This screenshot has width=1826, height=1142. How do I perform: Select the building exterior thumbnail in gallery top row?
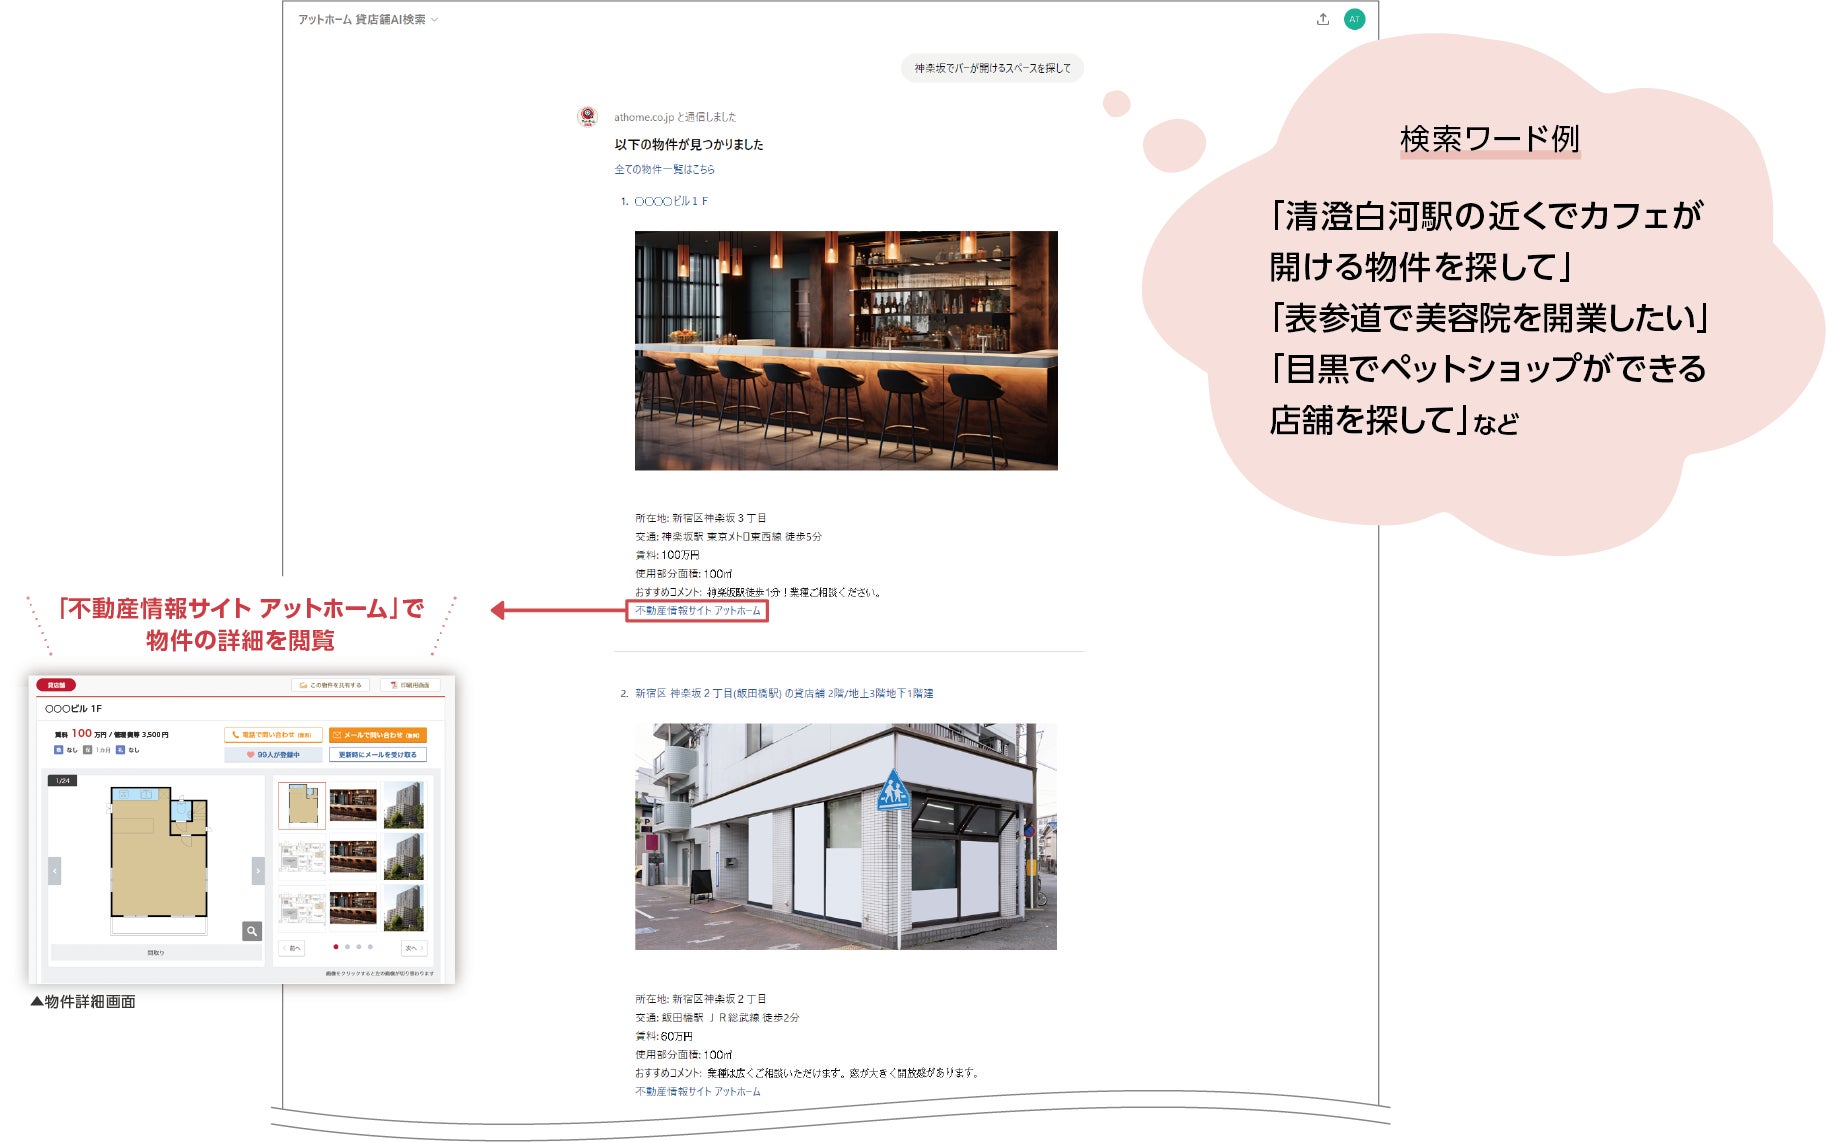404,805
